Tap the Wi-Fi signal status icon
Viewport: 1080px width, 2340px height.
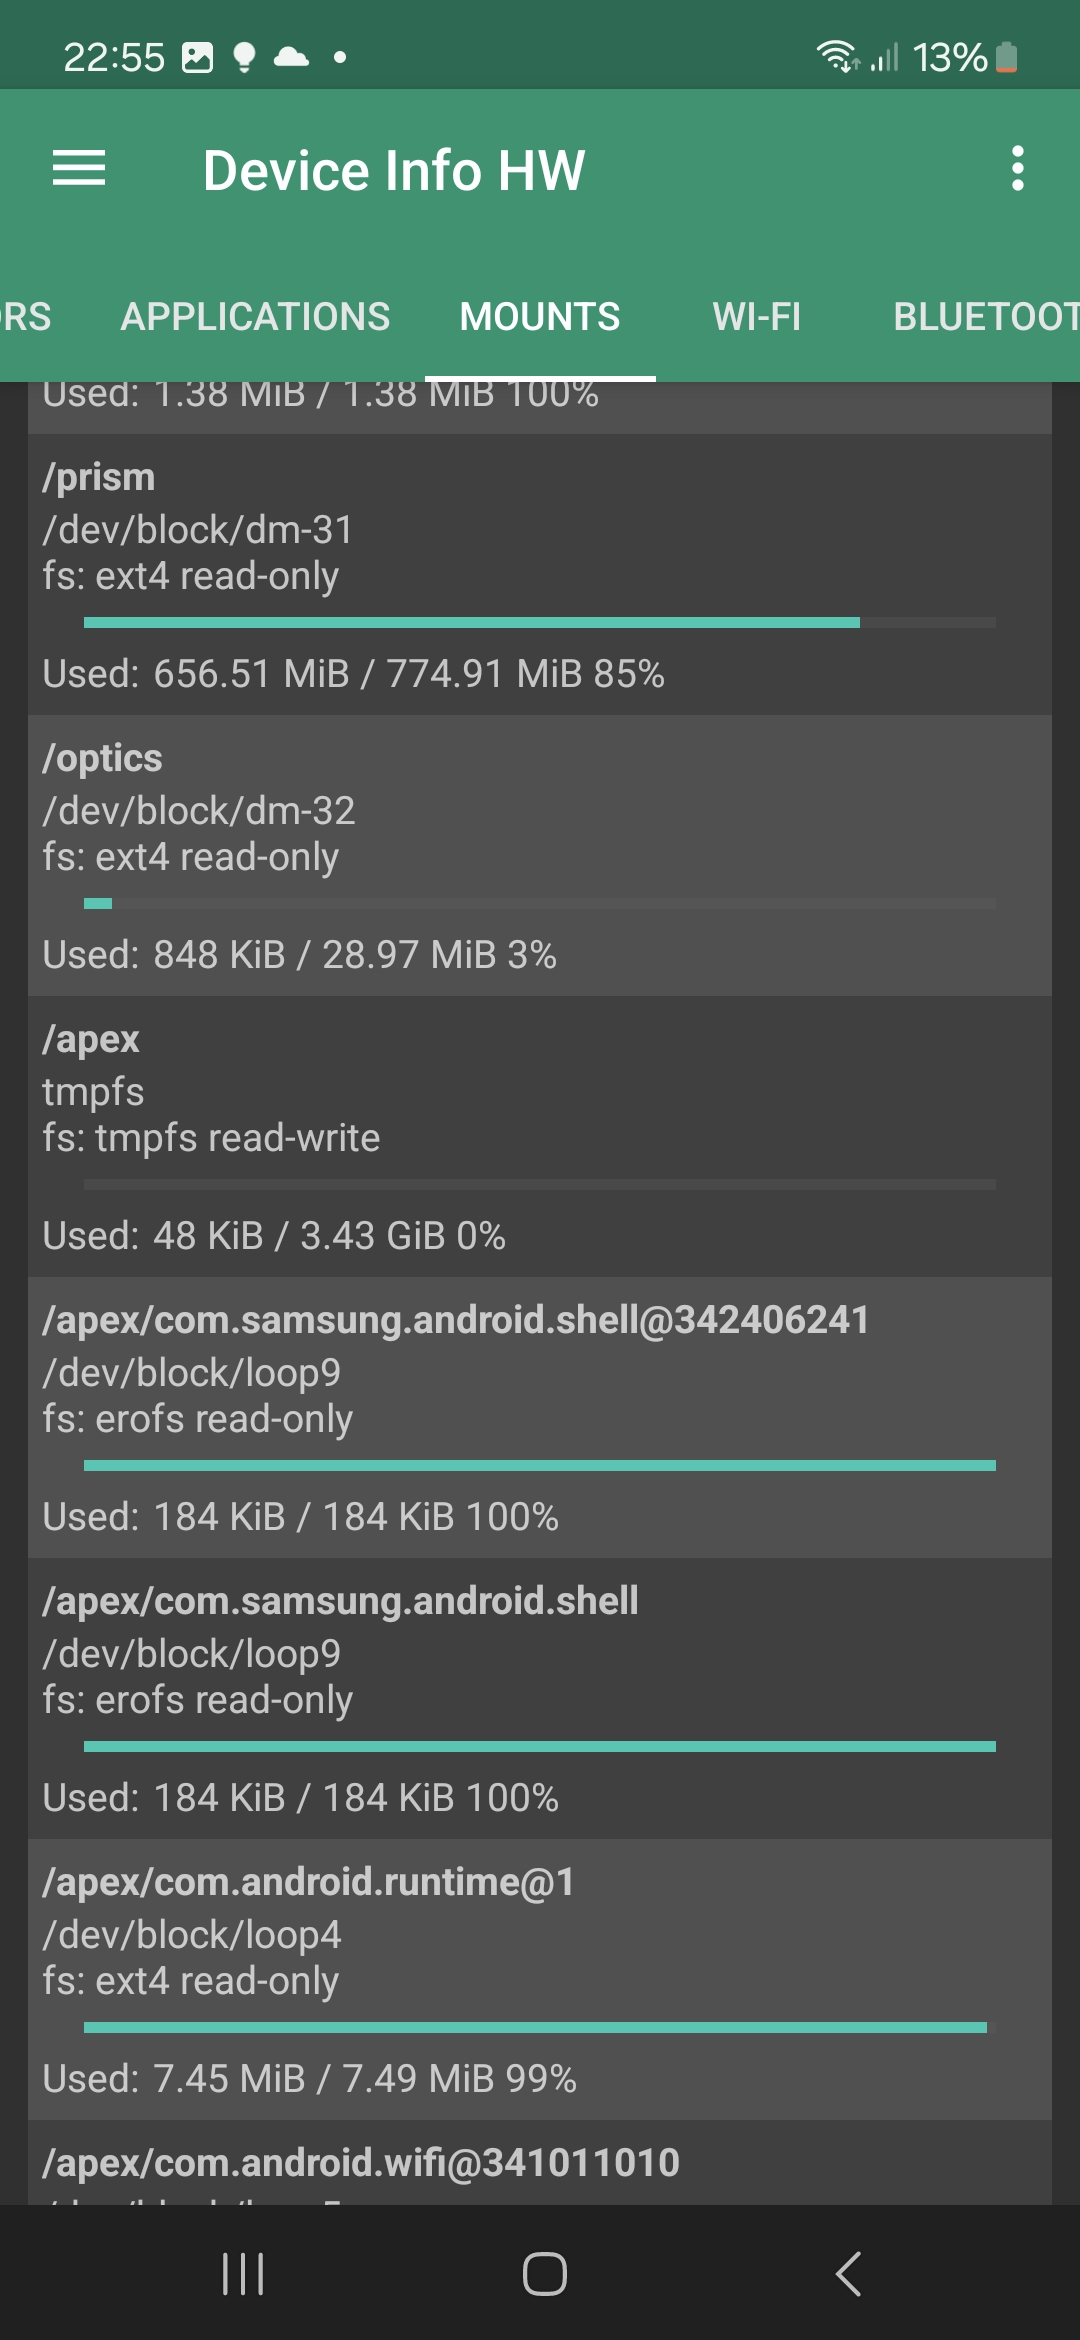[836, 56]
